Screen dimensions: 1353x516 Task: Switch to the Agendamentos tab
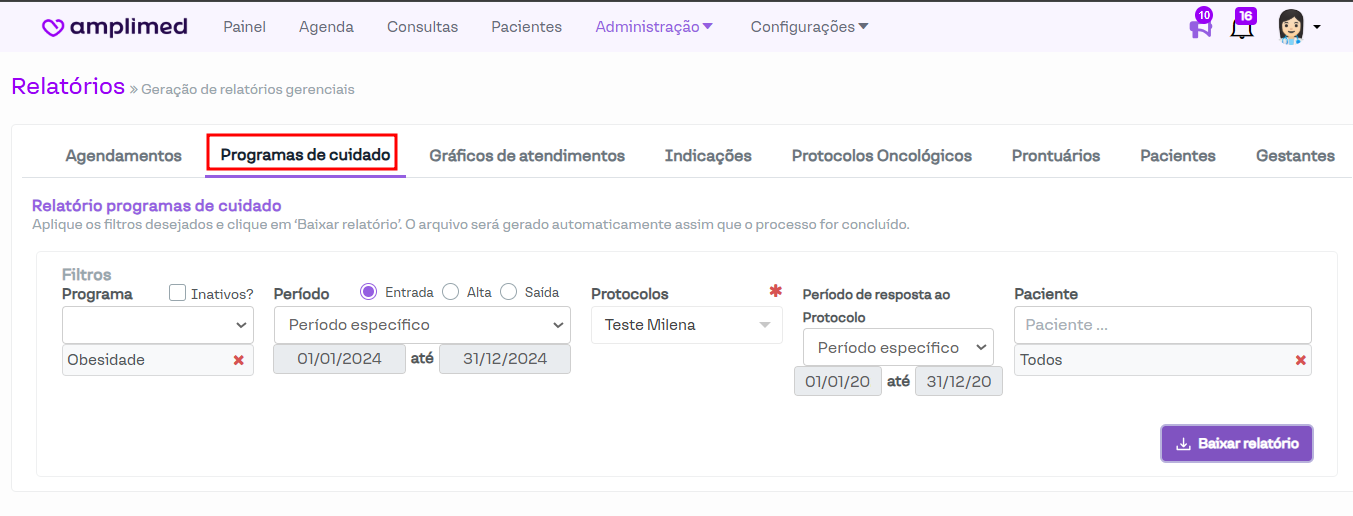[123, 156]
